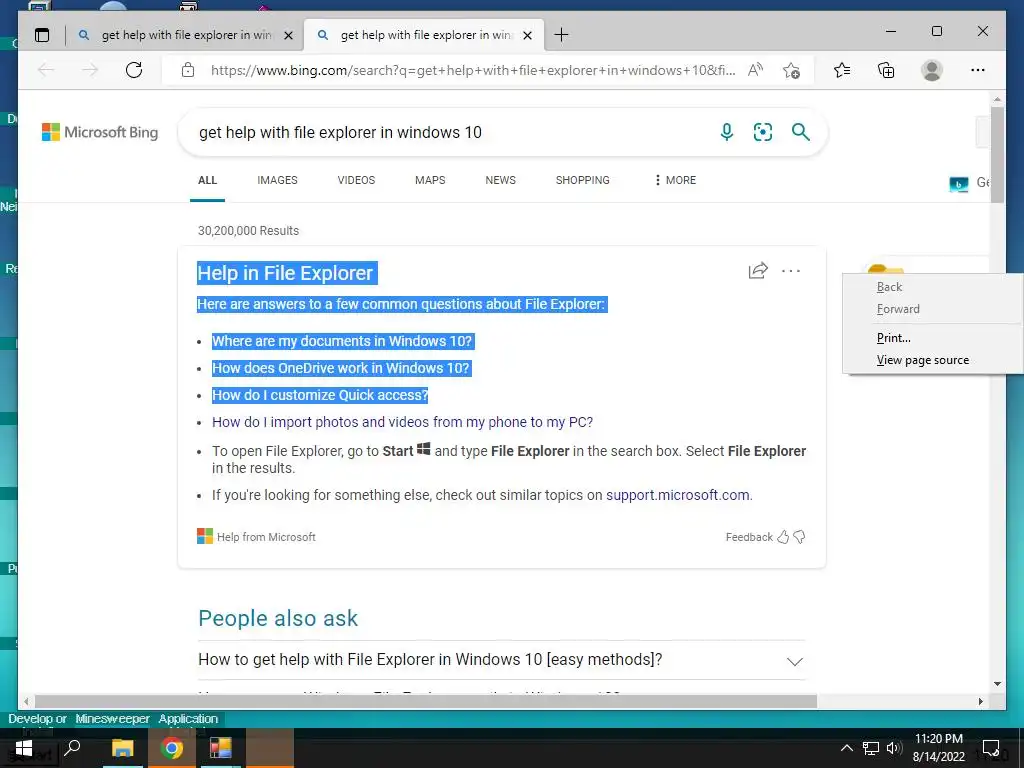Open 'How do I import photos and videos' link
The width and height of the screenshot is (1024, 768).
[x=402, y=422]
